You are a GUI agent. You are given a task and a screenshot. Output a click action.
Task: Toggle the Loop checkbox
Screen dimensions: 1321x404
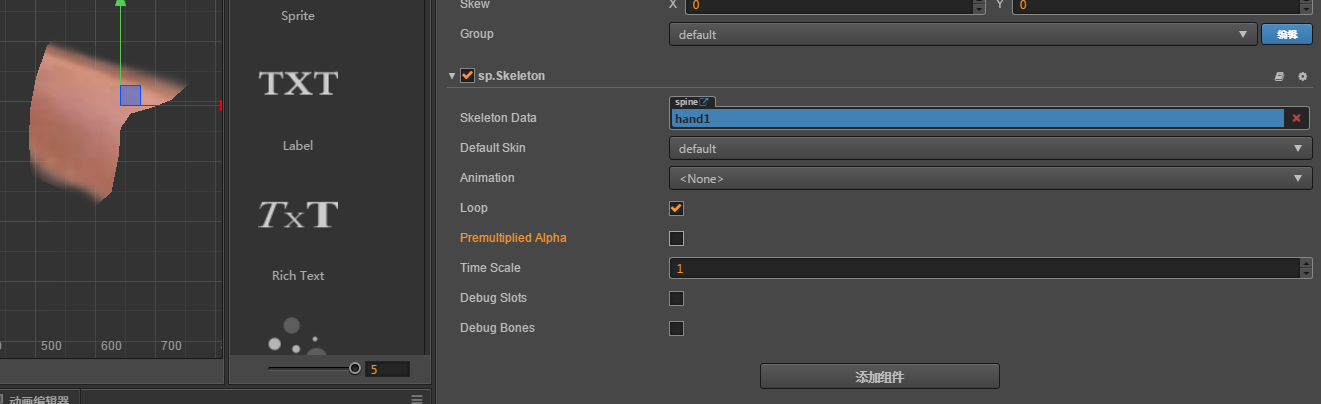tap(676, 208)
